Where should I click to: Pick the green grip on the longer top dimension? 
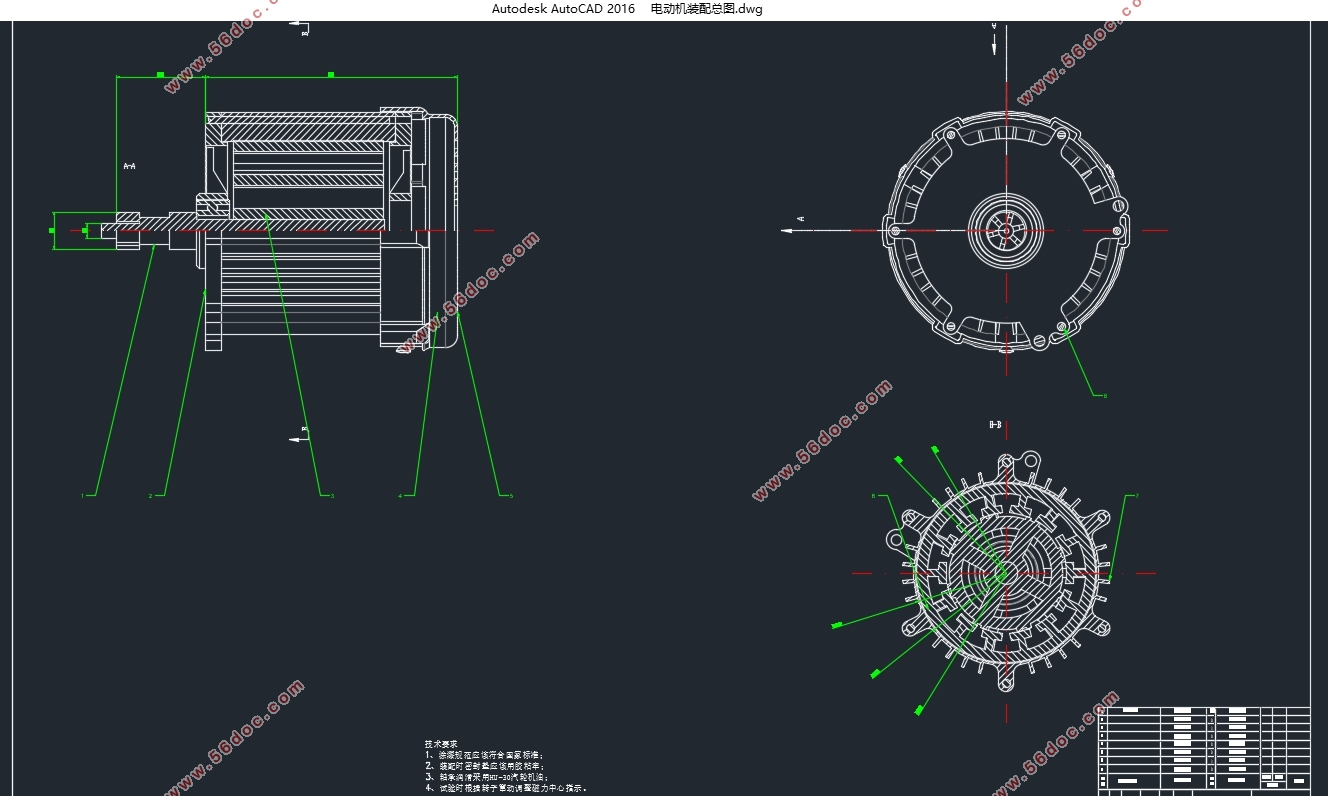pos(330,74)
